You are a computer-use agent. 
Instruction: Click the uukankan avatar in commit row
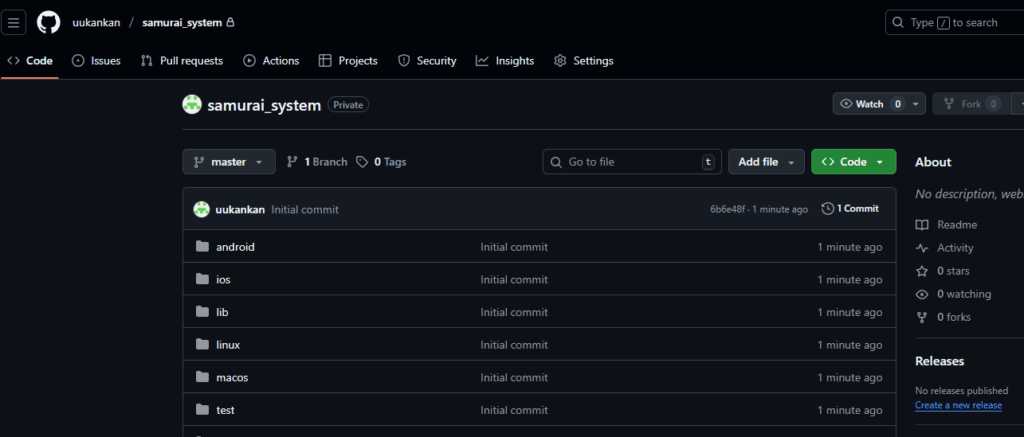(201, 209)
